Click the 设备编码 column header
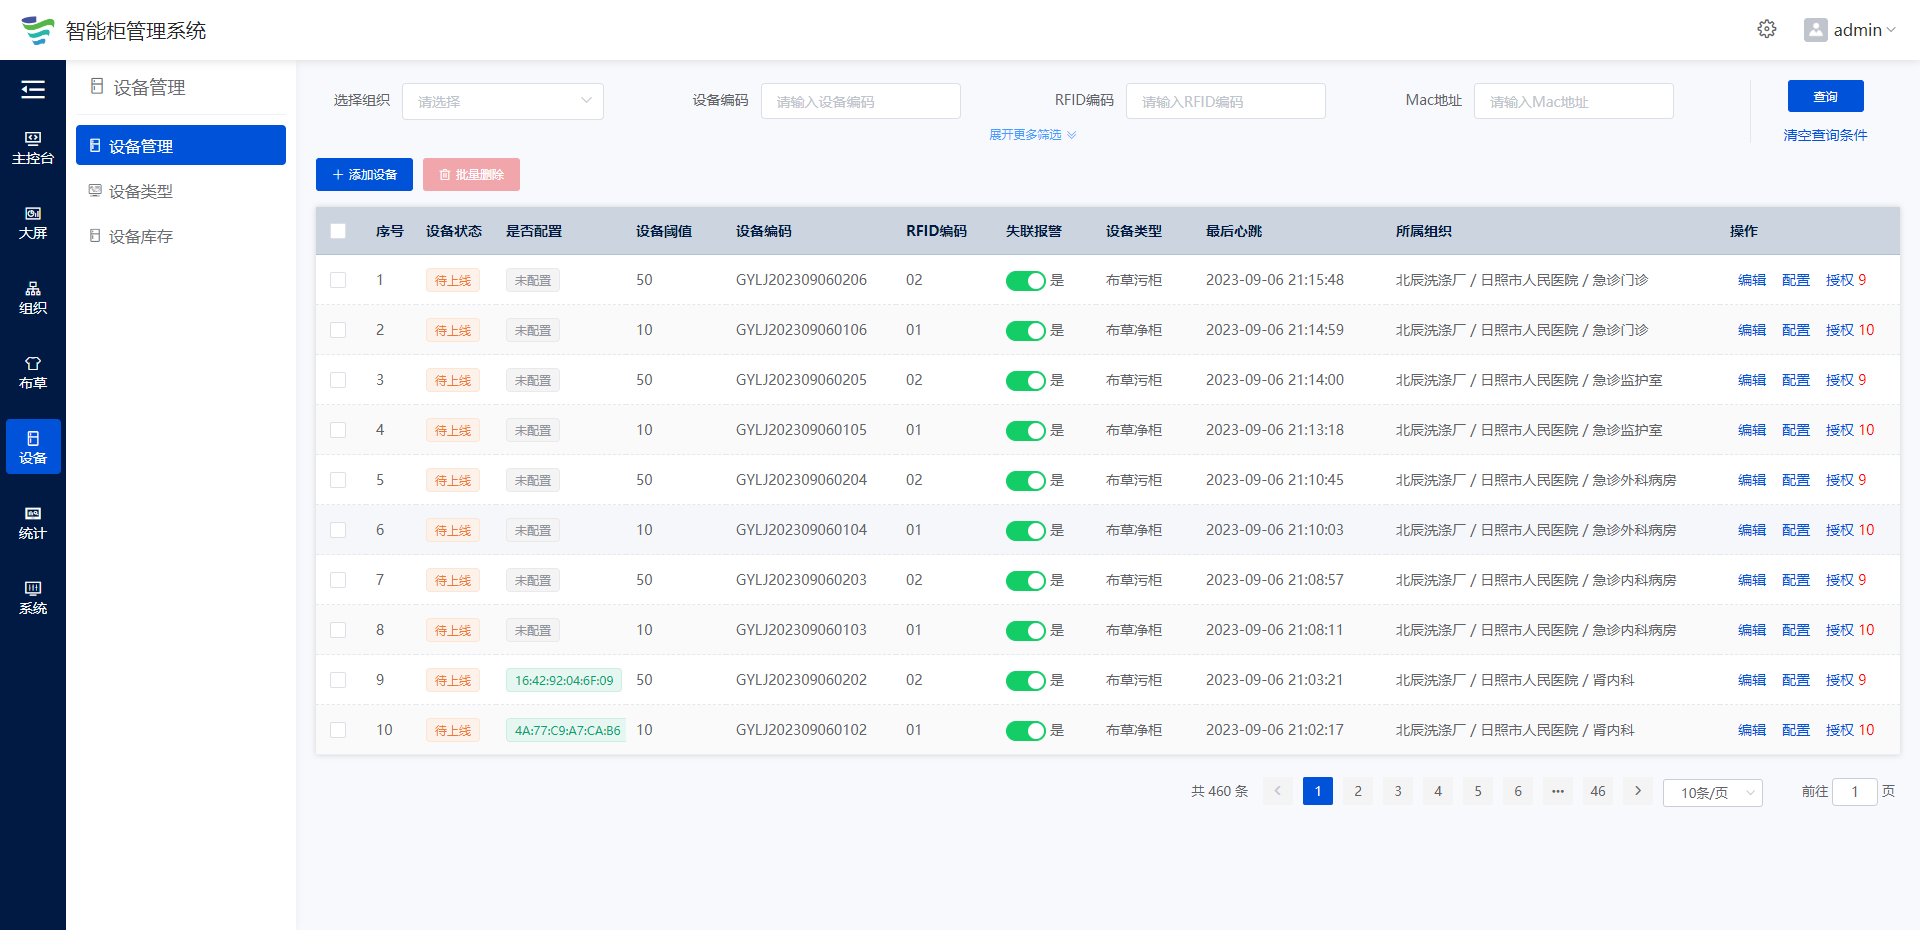1920x930 pixels. point(764,231)
